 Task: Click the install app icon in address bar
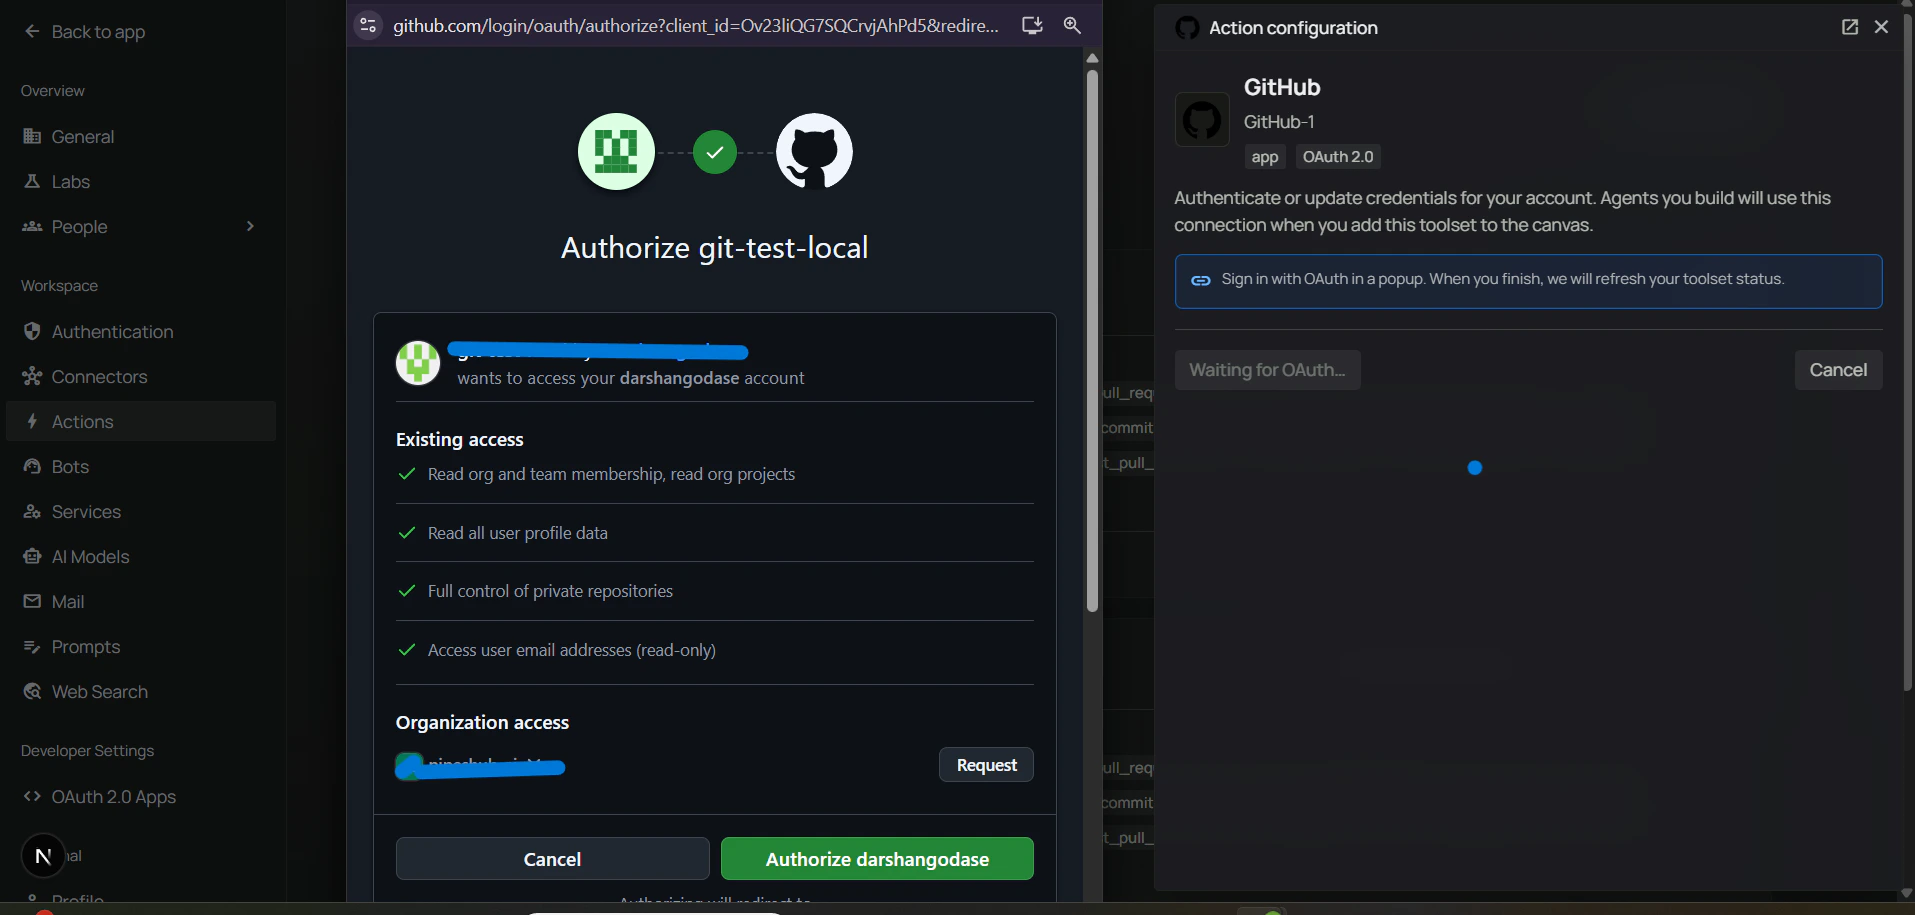tap(1032, 25)
